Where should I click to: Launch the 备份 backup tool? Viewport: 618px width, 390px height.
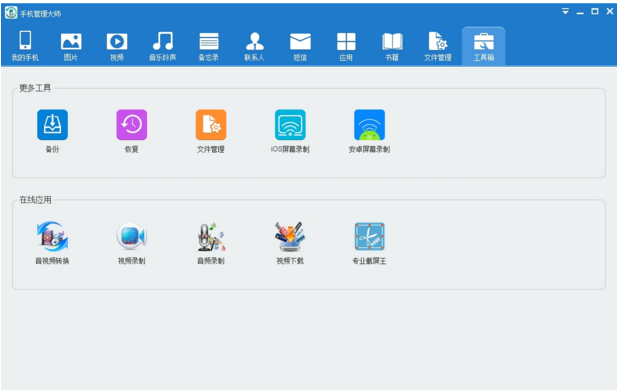pos(52,131)
